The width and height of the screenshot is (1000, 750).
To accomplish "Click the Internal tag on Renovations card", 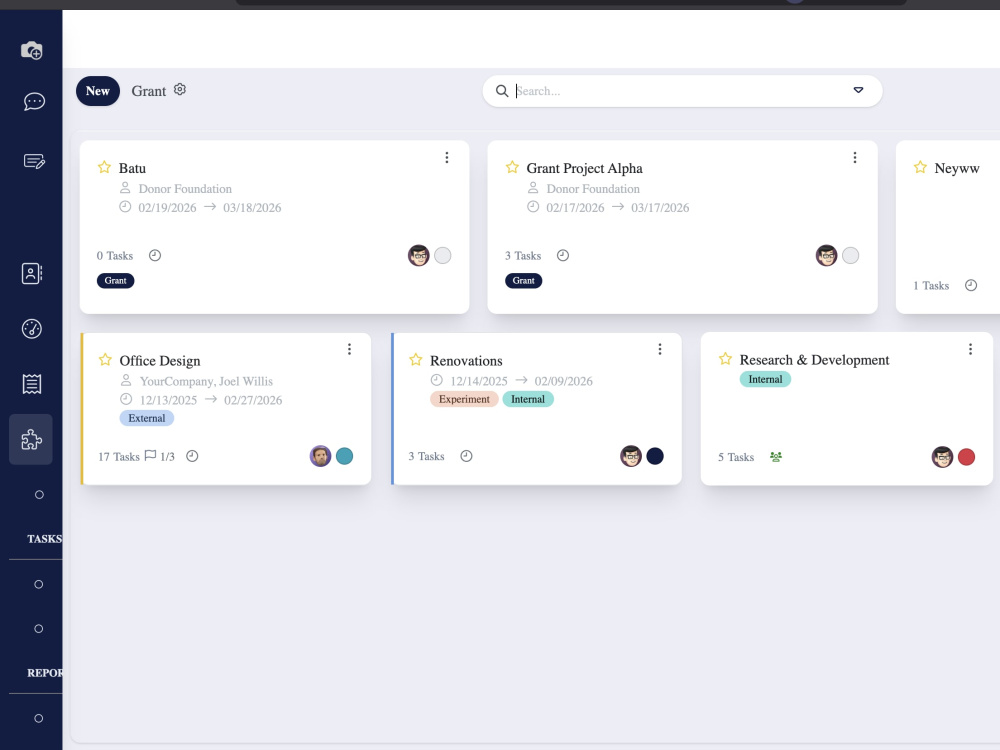I will point(528,399).
